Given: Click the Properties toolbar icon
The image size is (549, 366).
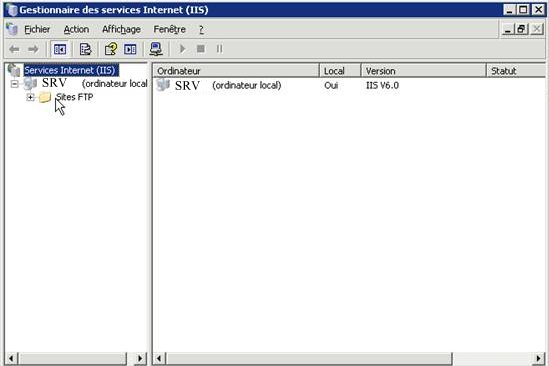Looking at the screenshot, I should (x=85, y=49).
